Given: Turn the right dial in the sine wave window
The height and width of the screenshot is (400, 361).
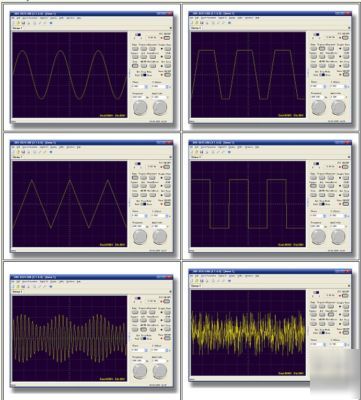Looking at the screenshot, I should pos(160,108).
